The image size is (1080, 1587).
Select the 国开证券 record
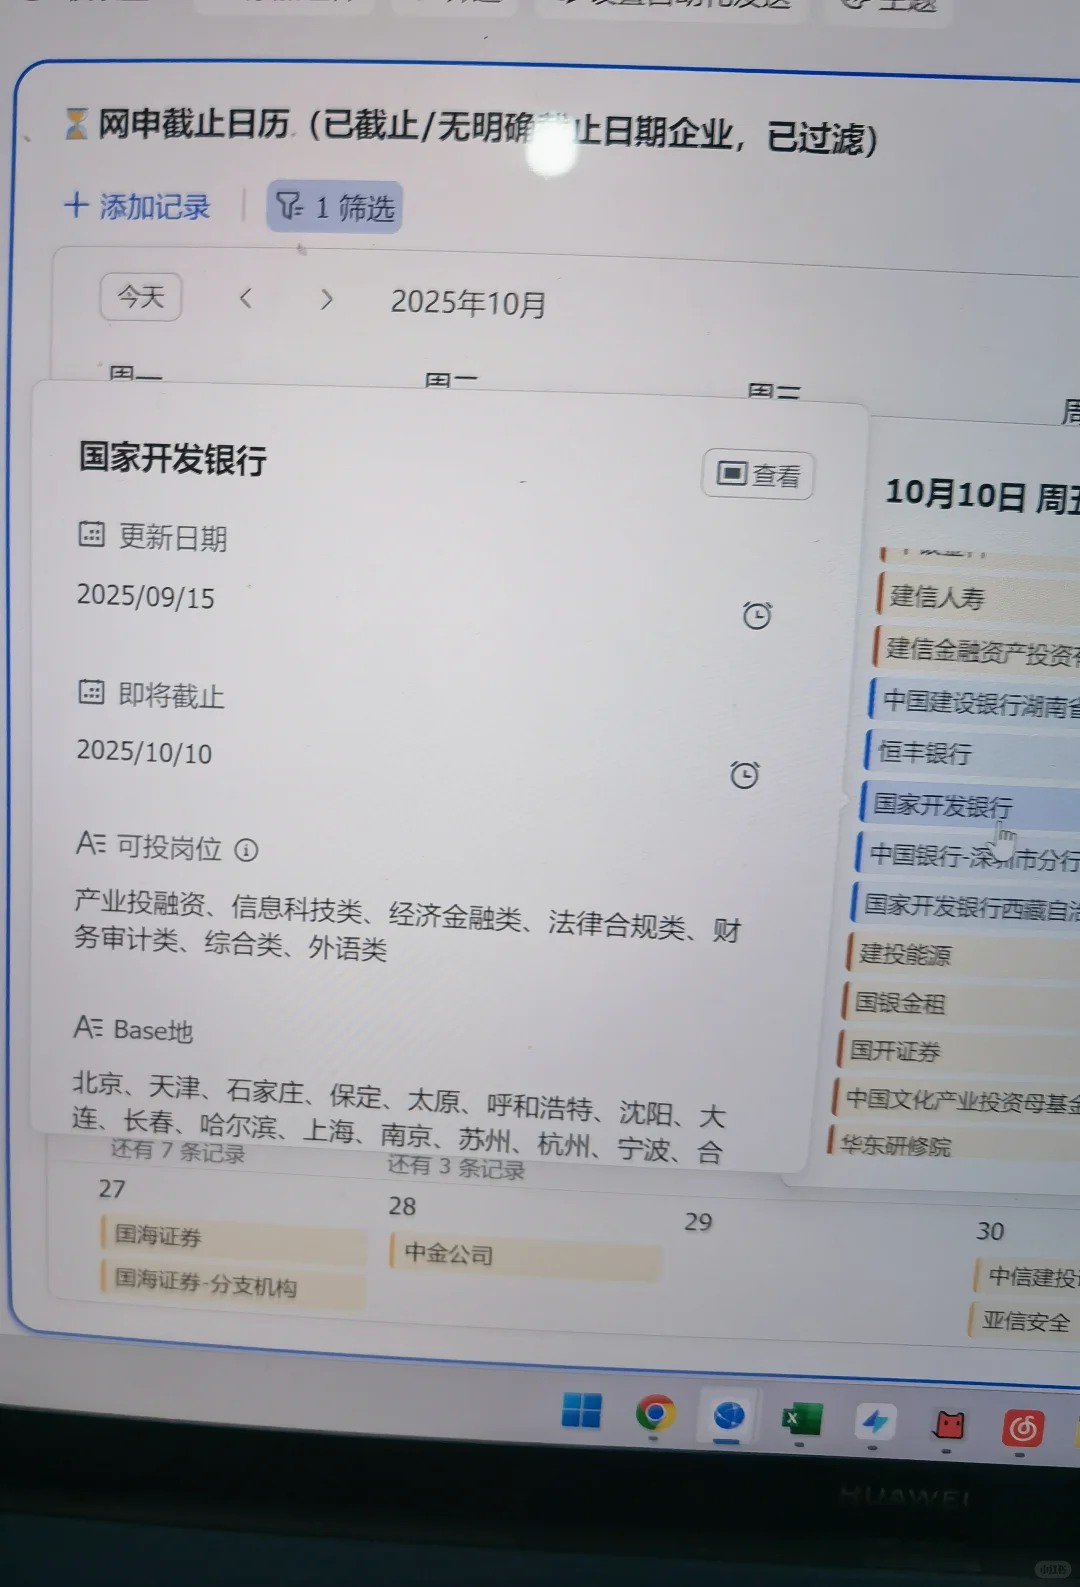click(x=956, y=1051)
